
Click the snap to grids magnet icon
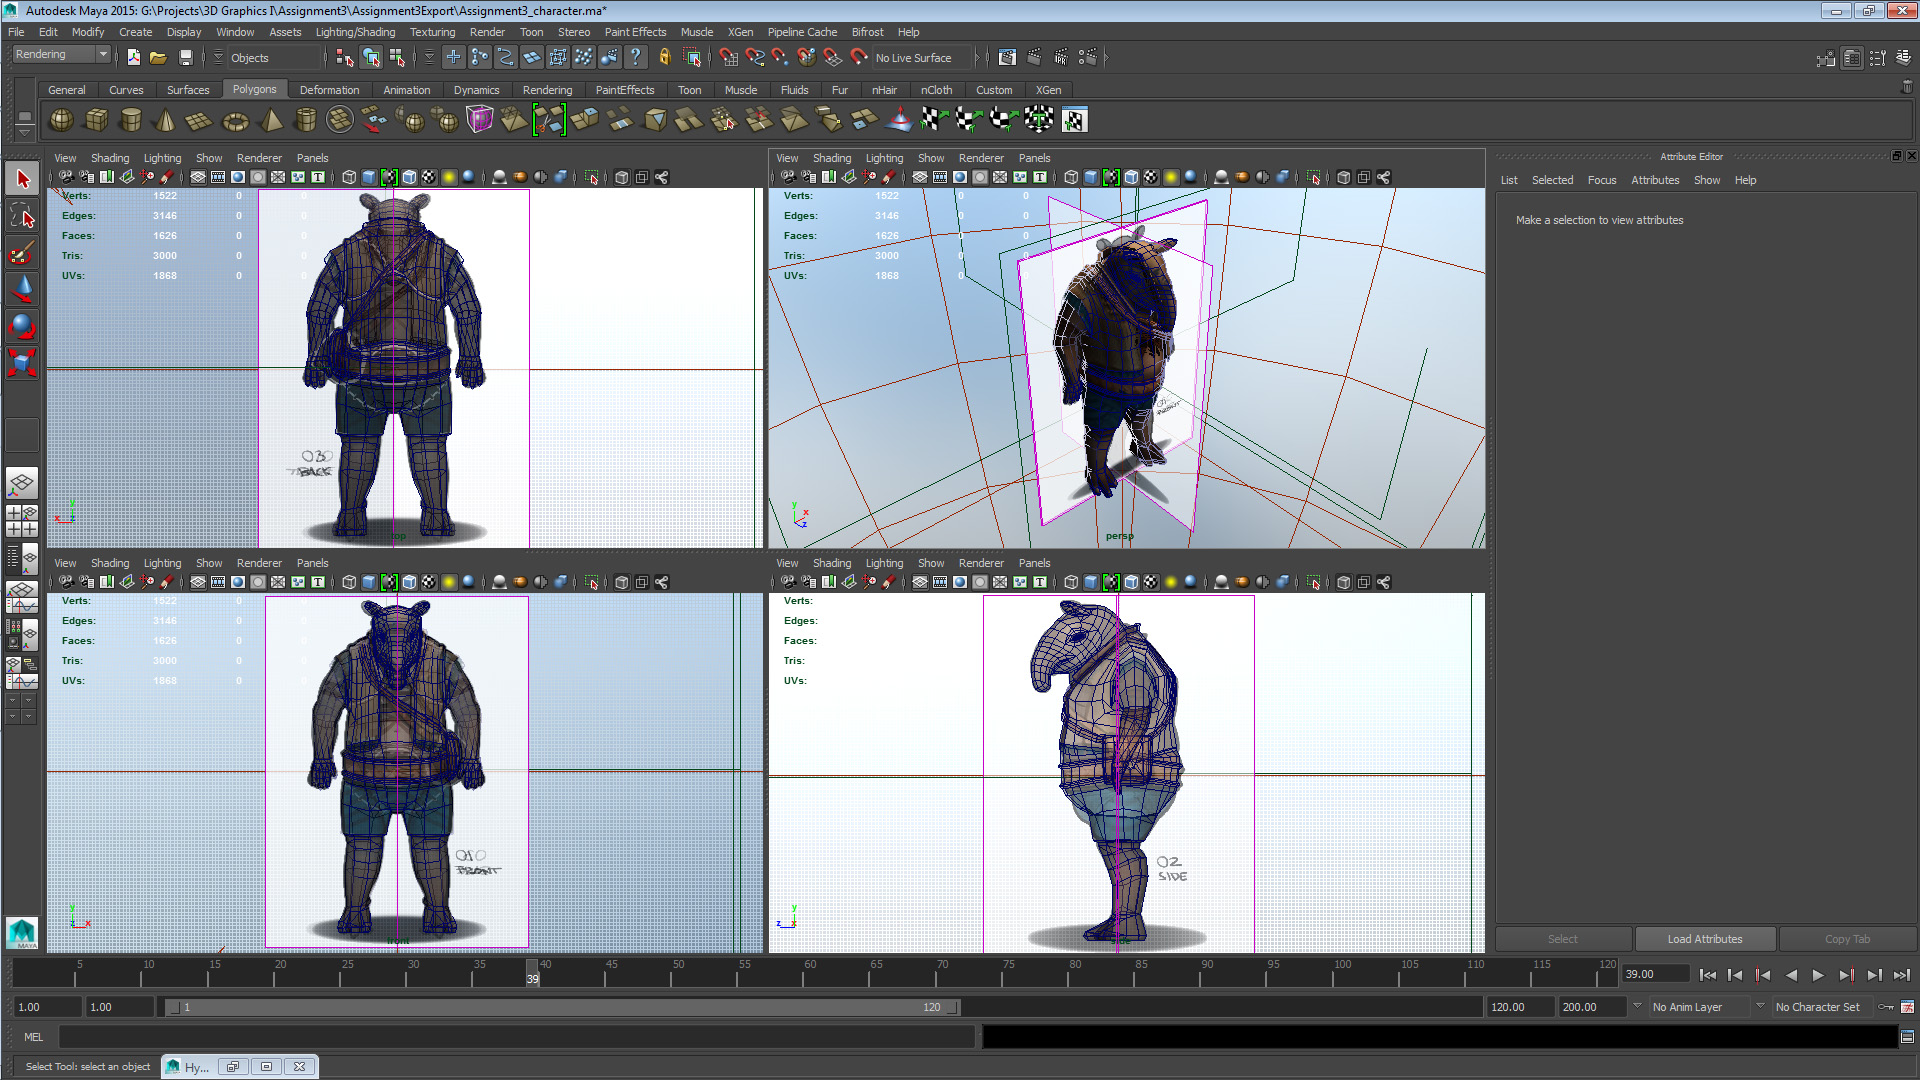pyautogui.click(x=729, y=58)
